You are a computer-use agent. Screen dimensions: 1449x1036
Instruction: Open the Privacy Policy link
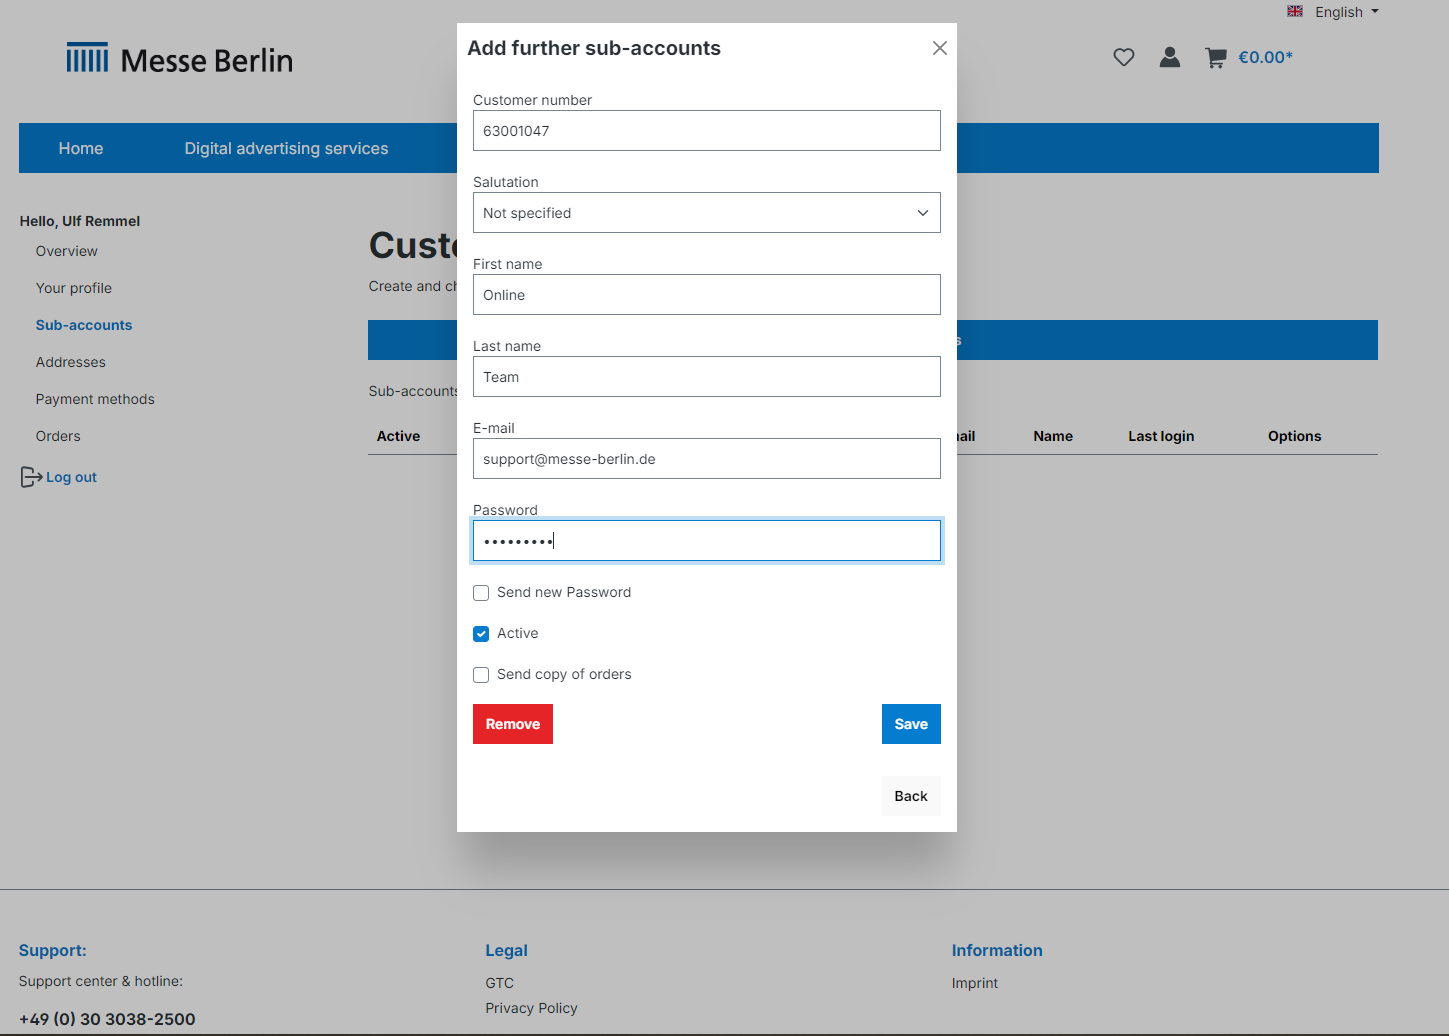[x=531, y=1008]
